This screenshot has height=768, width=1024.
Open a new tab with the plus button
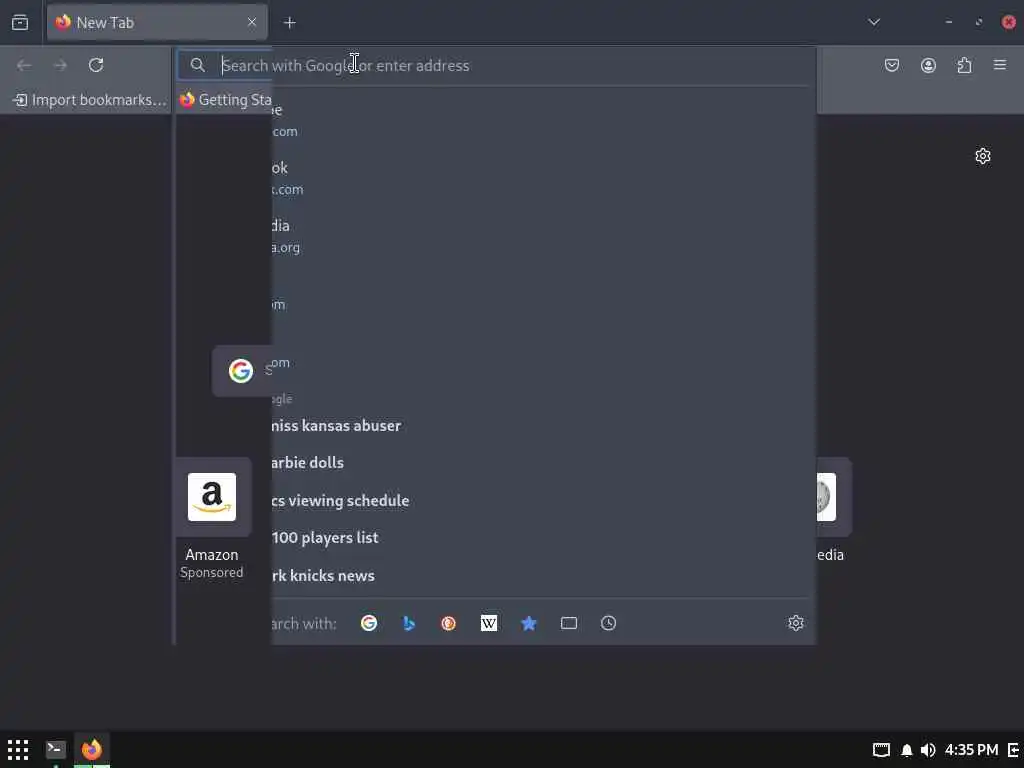coord(290,23)
